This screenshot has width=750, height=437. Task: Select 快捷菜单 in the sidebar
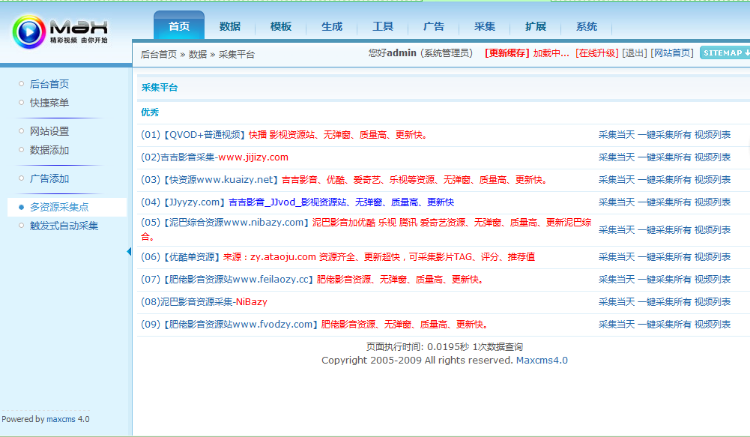click(x=49, y=103)
